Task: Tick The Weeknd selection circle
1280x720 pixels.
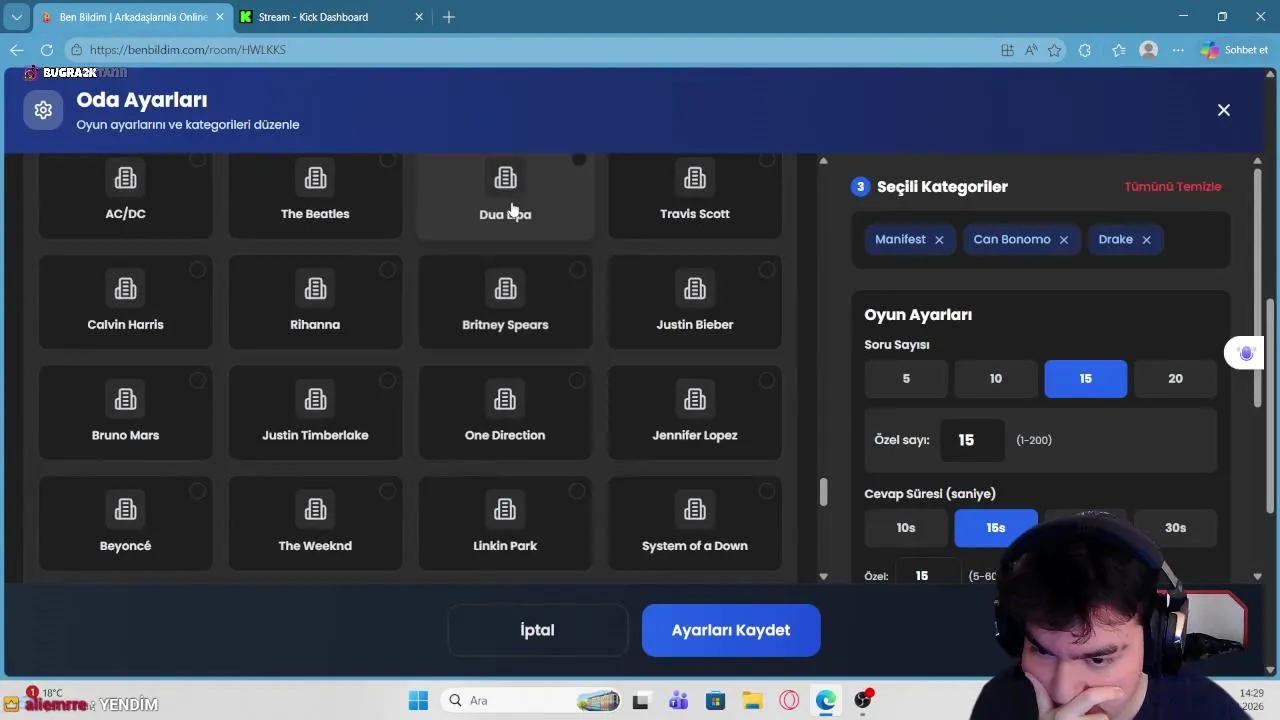Action: tap(387, 491)
